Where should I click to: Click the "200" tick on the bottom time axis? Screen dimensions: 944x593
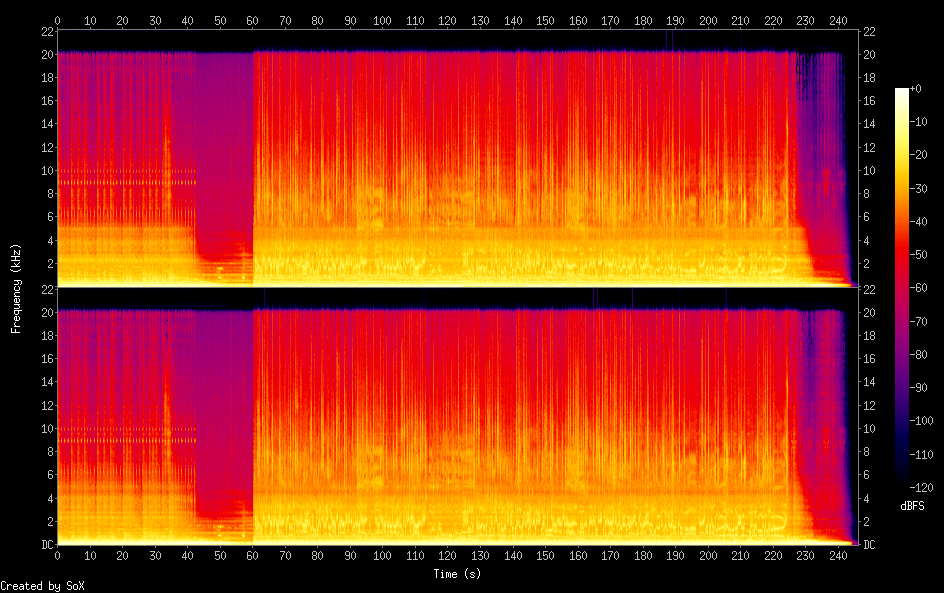pos(708,556)
